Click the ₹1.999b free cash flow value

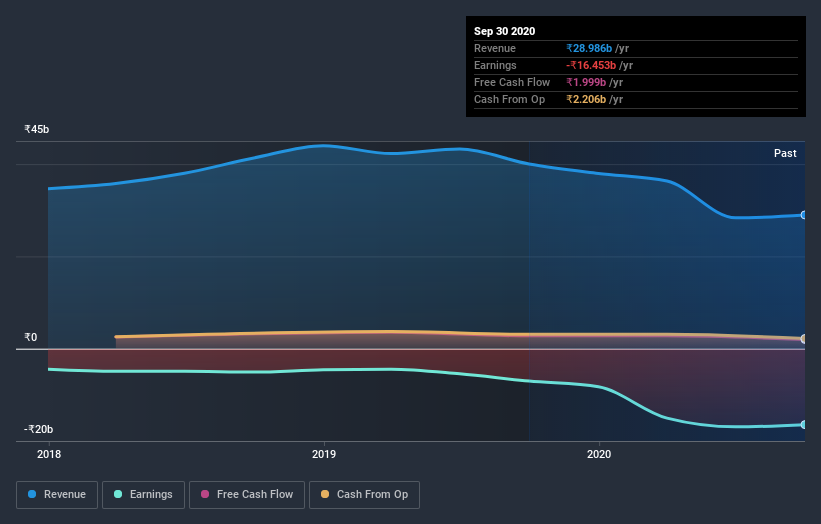pyautogui.click(x=586, y=82)
